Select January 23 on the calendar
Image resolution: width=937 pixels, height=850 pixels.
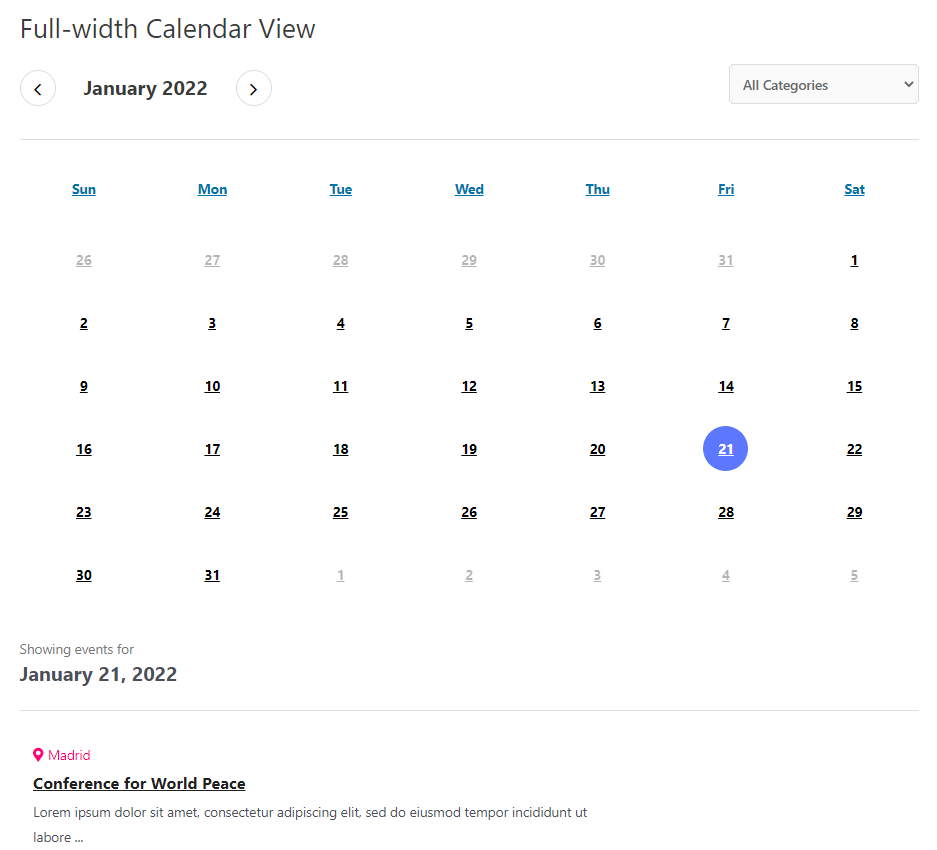[x=84, y=512]
